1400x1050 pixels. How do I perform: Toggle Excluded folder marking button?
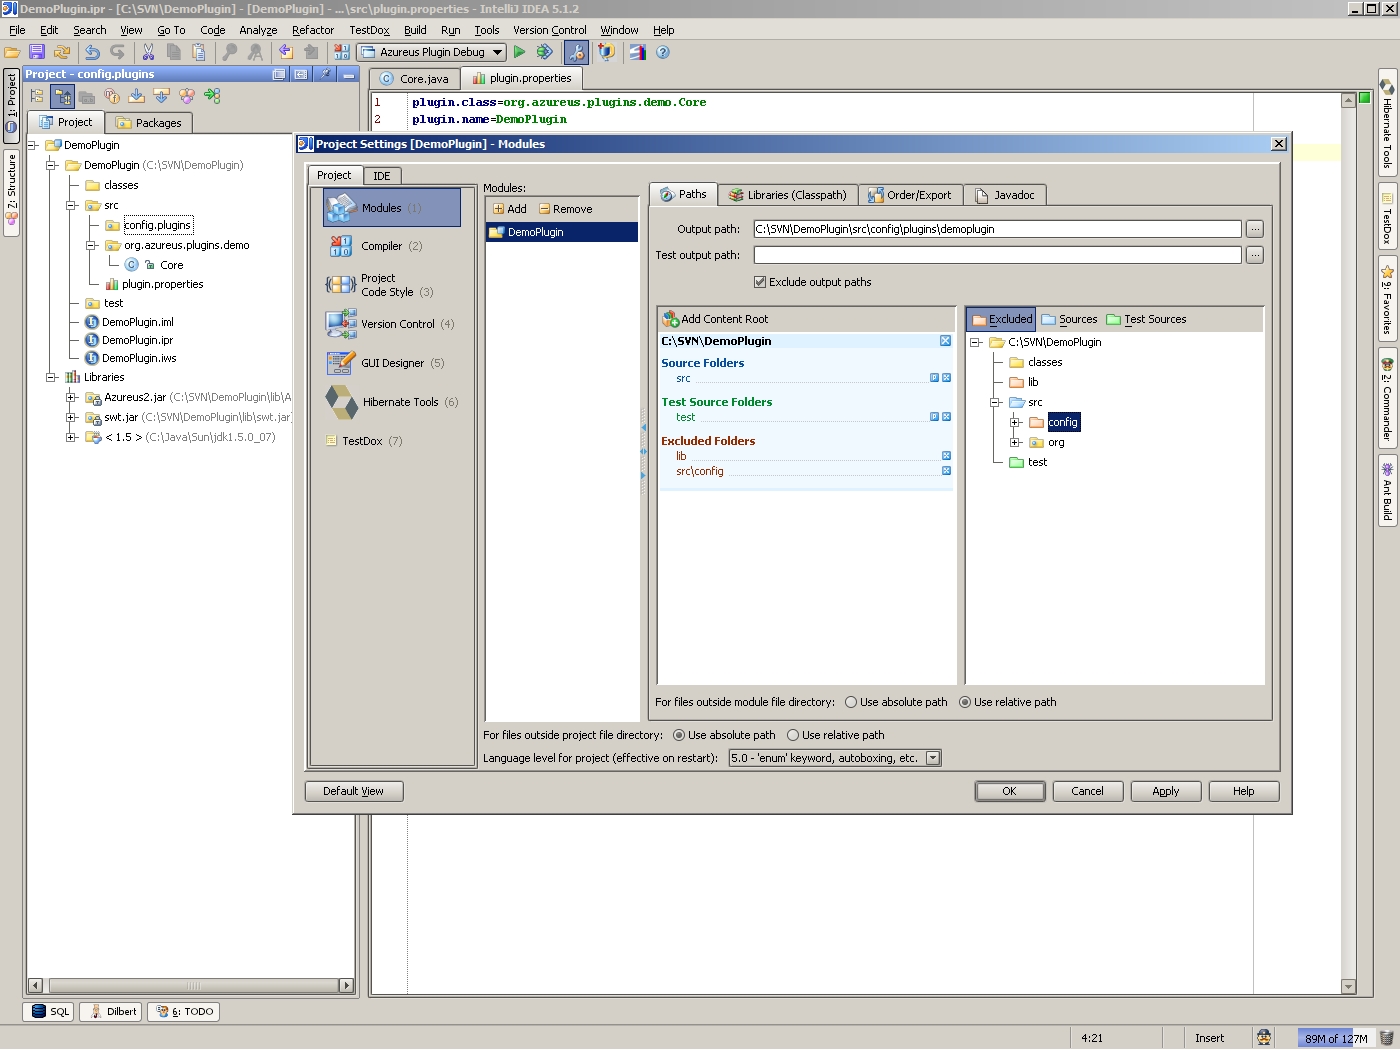pyautogui.click(x=1001, y=319)
